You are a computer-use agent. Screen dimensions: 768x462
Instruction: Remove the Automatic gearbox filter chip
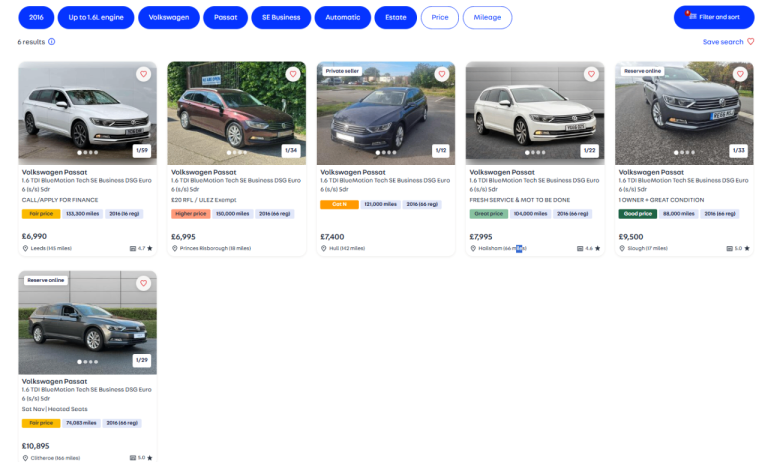pos(342,17)
